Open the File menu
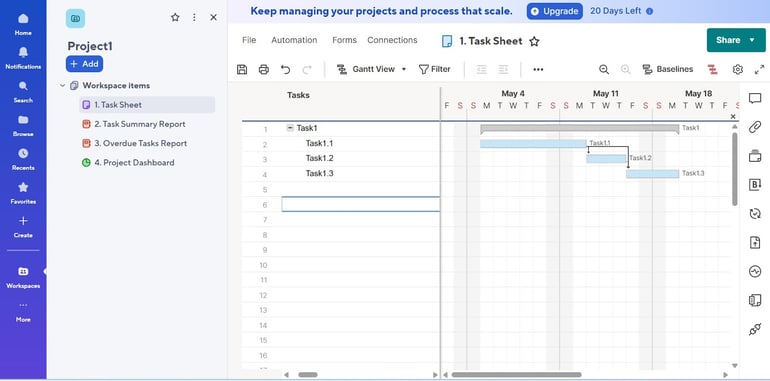Image resolution: width=770 pixels, height=381 pixels. pos(249,40)
